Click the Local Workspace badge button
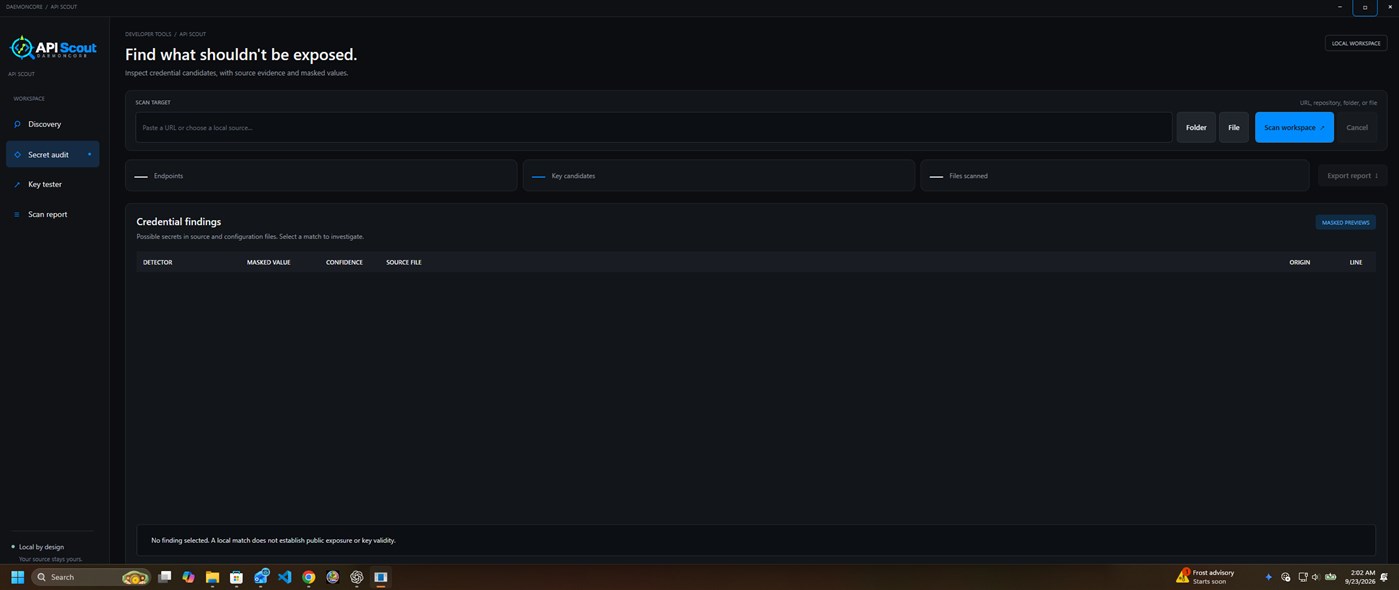Viewport: 1399px width, 590px height. tap(1355, 43)
